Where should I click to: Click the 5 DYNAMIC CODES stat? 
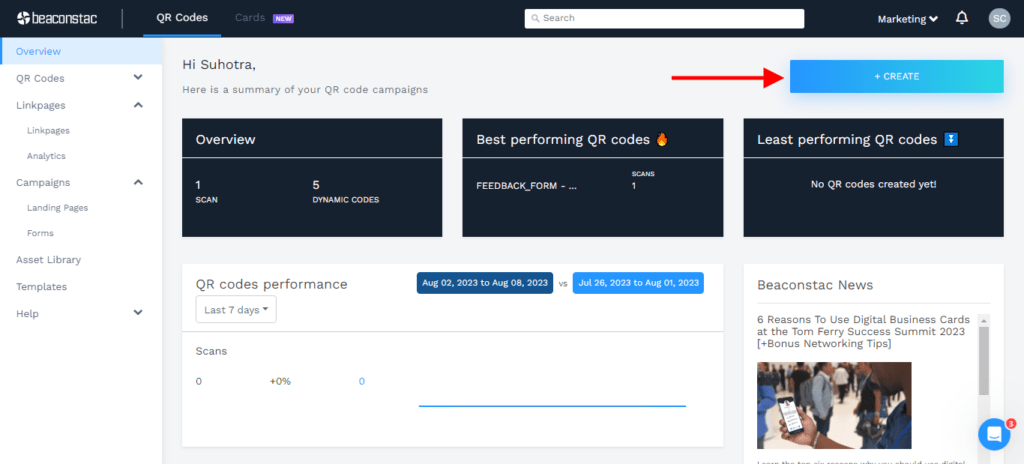(345, 191)
